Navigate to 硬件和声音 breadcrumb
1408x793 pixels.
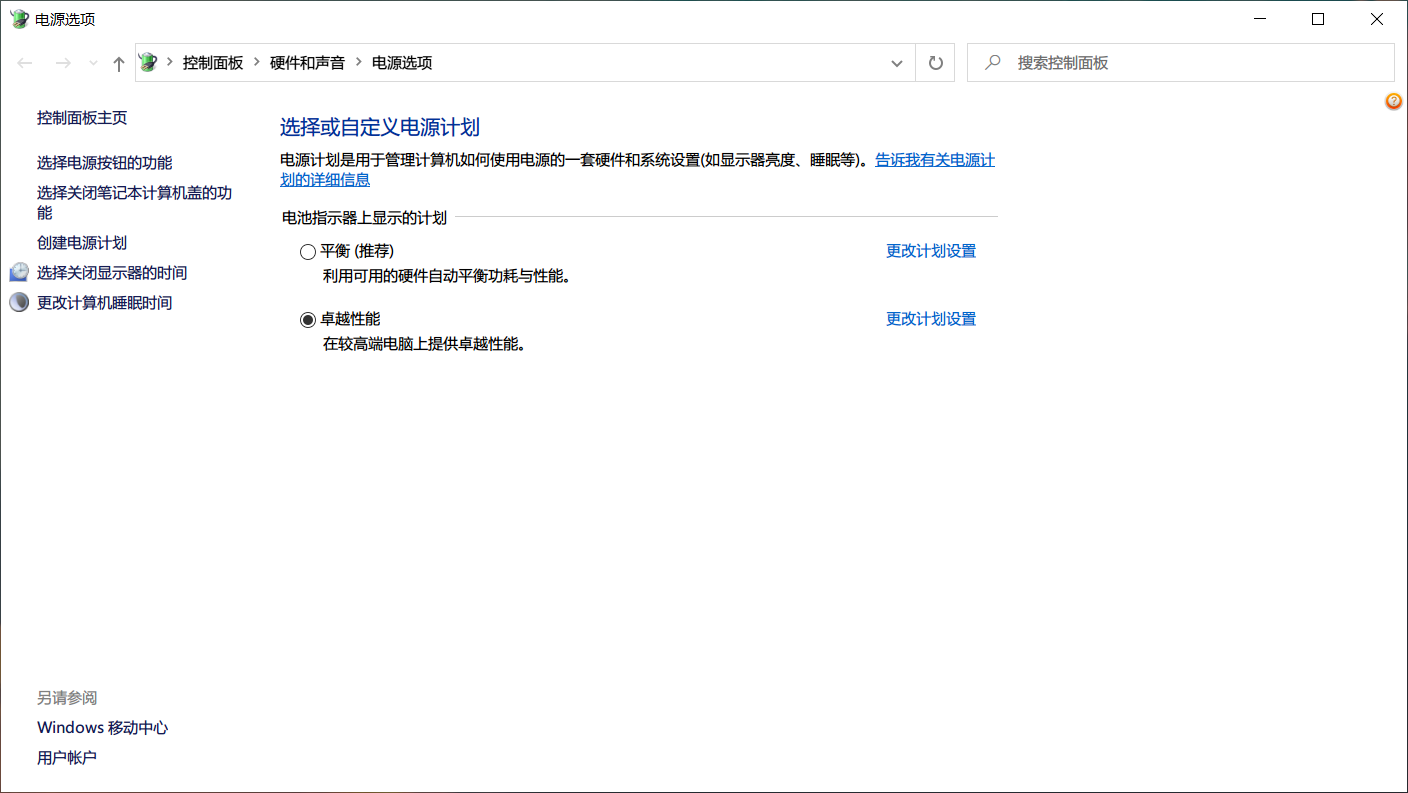(x=307, y=63)
